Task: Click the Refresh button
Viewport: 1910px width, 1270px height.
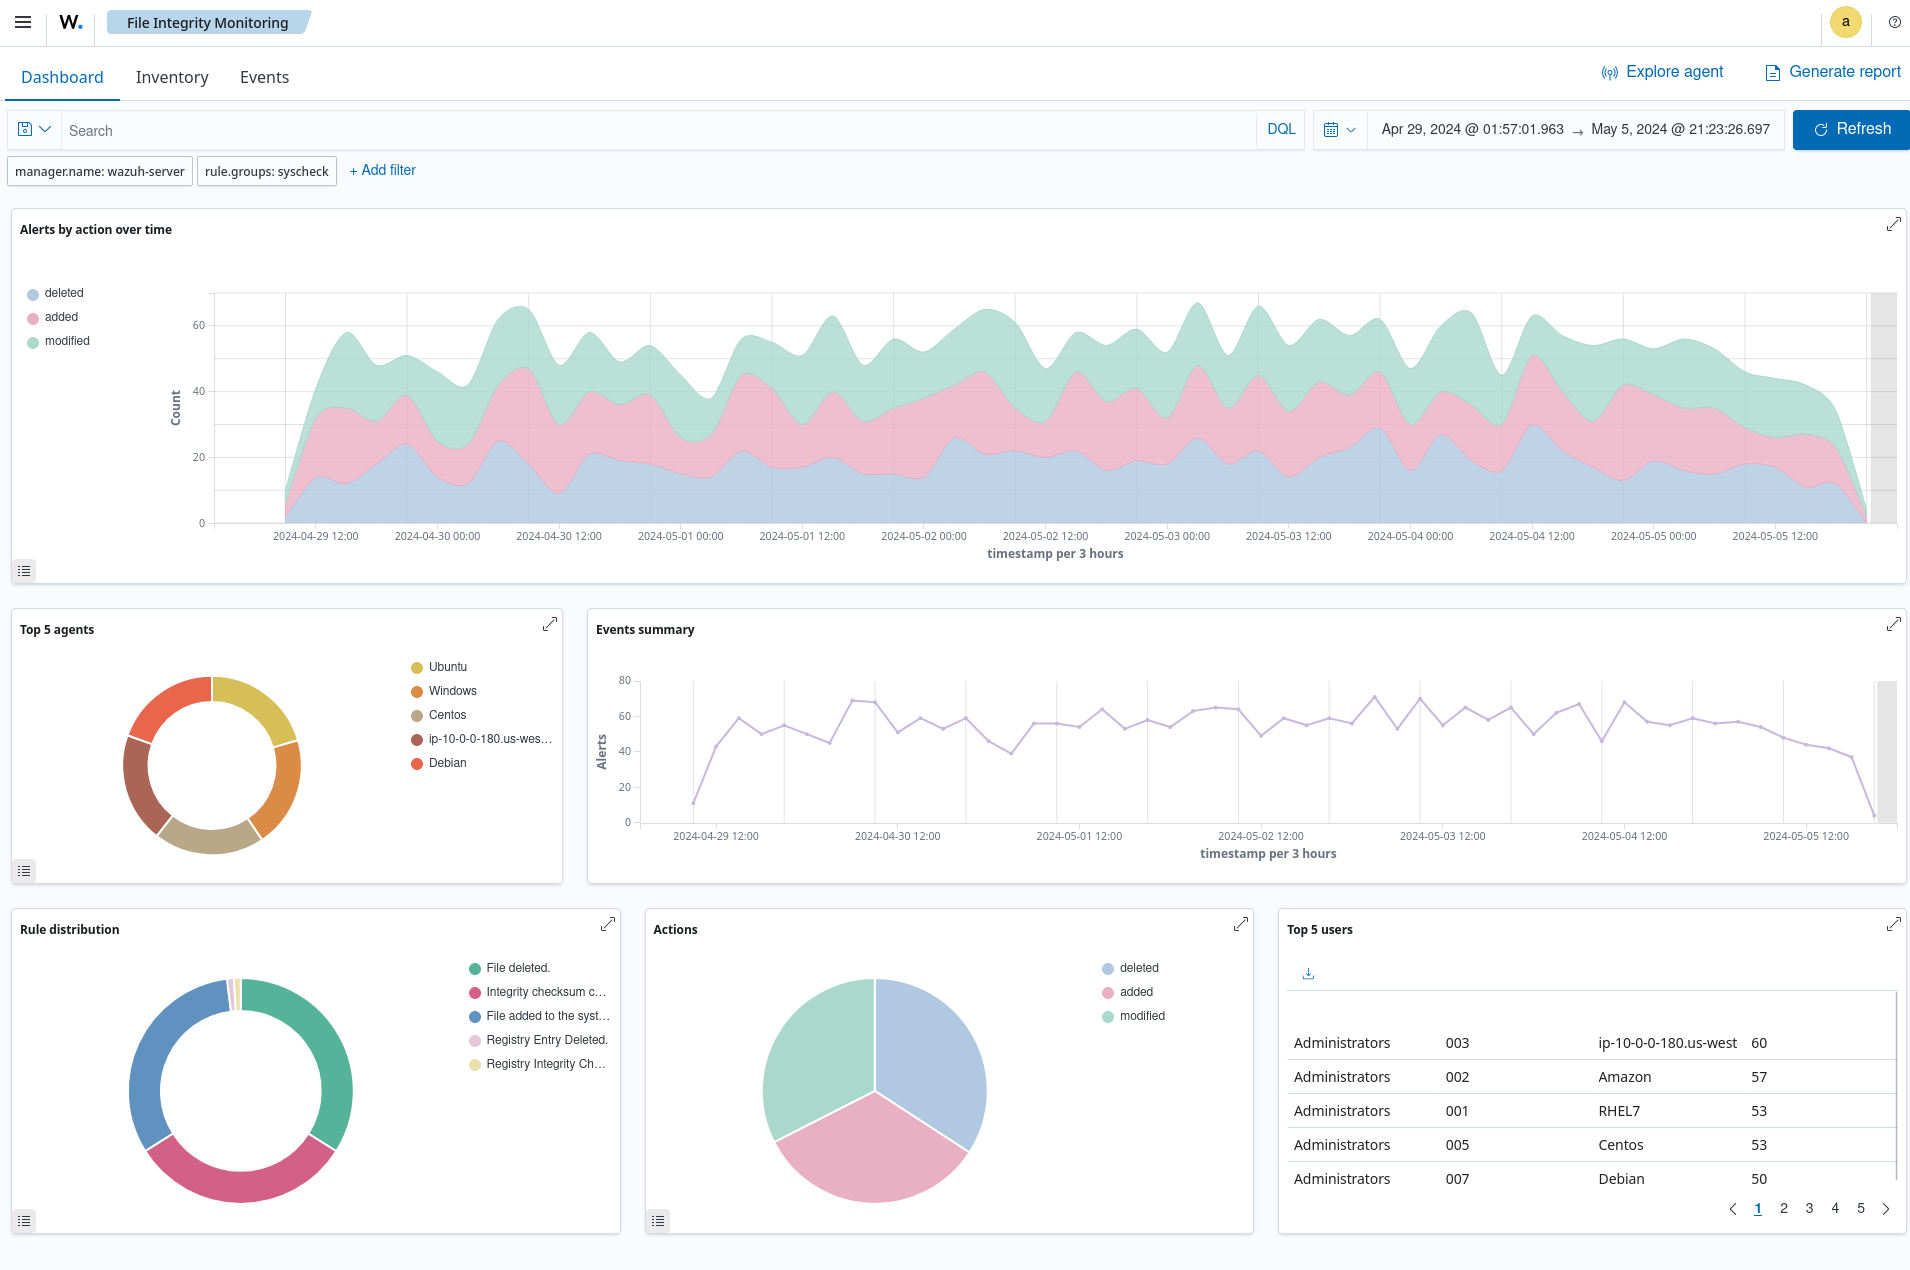Action: point(1851,129)
